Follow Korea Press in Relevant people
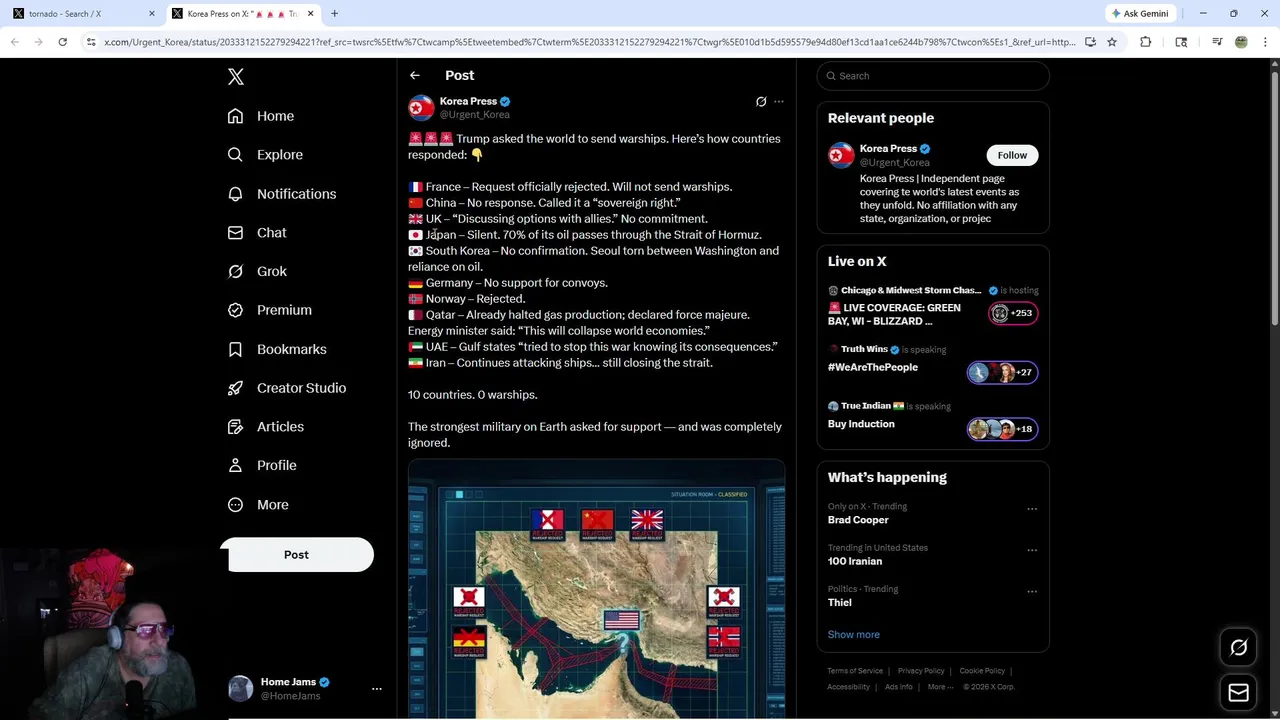 tap(1012, 155)
